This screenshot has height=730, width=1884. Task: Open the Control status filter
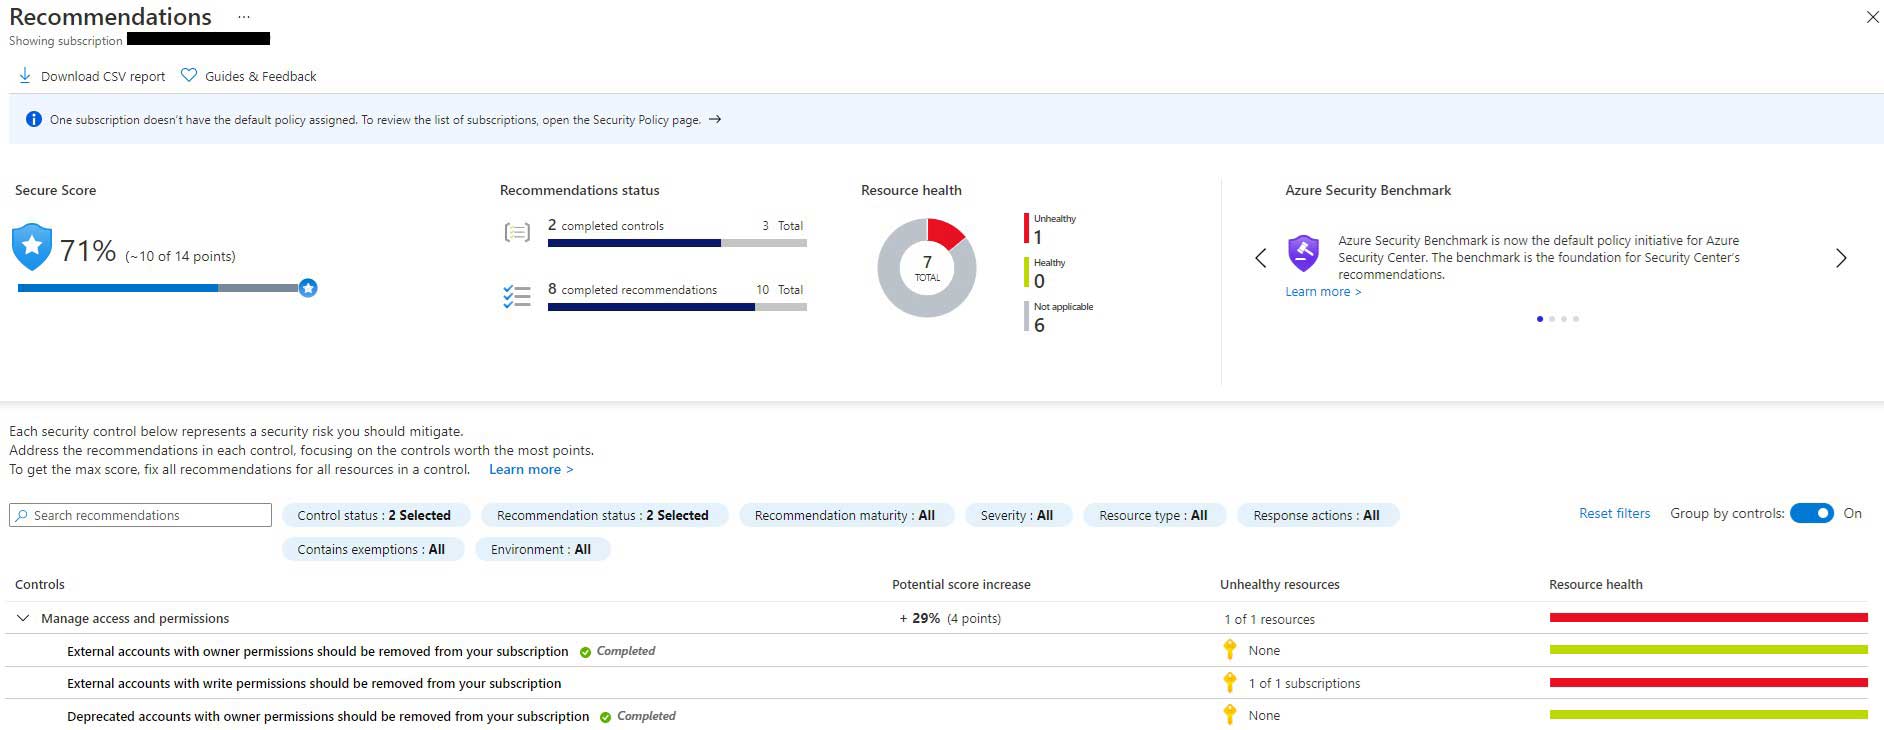tap(374, 515)
